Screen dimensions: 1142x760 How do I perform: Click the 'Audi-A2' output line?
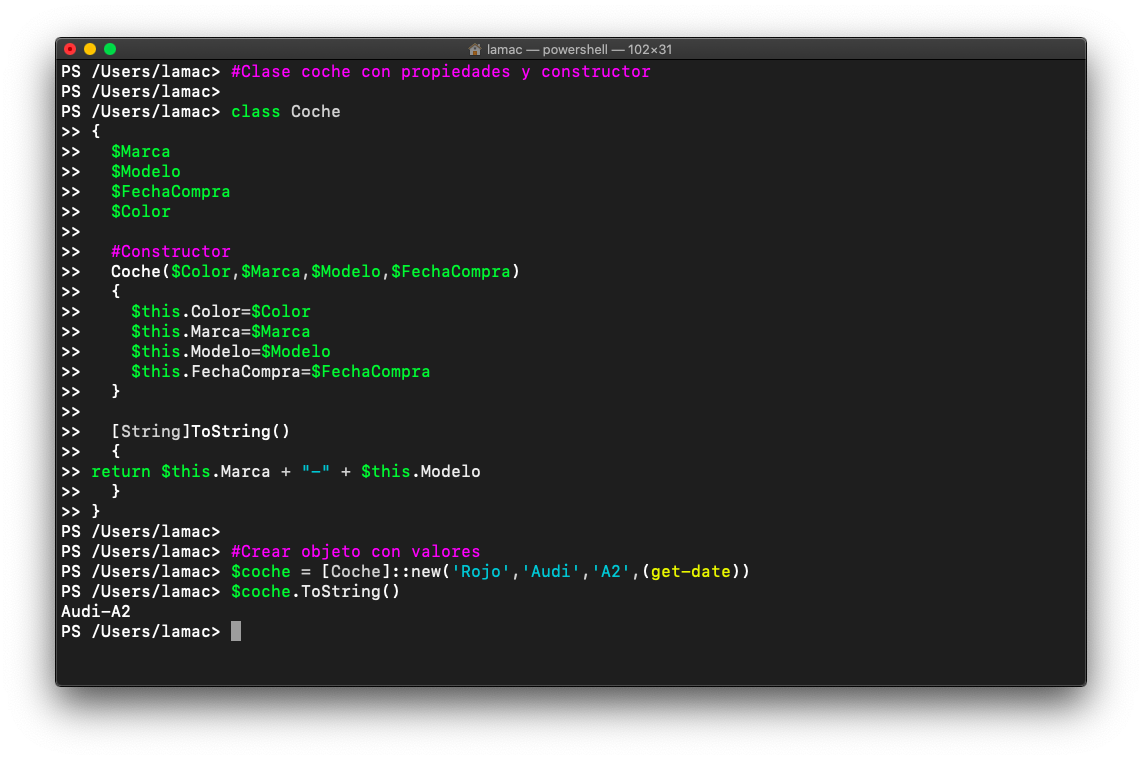click(96, 611)
